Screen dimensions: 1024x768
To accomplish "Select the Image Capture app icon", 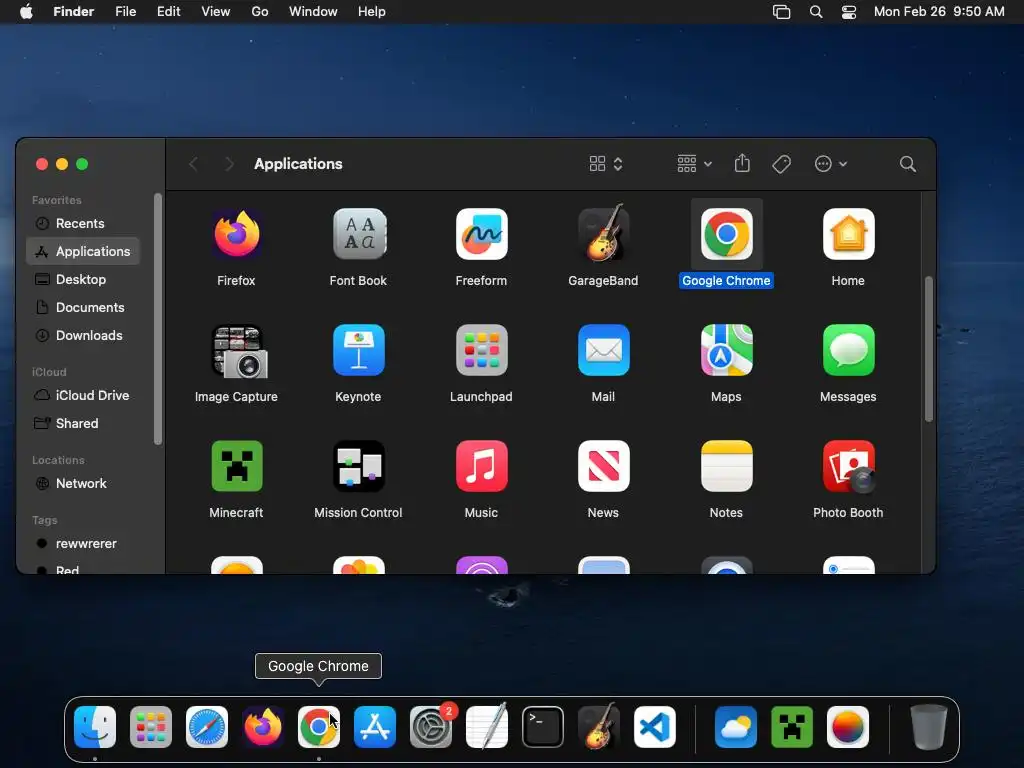I will tap(238, 351).
